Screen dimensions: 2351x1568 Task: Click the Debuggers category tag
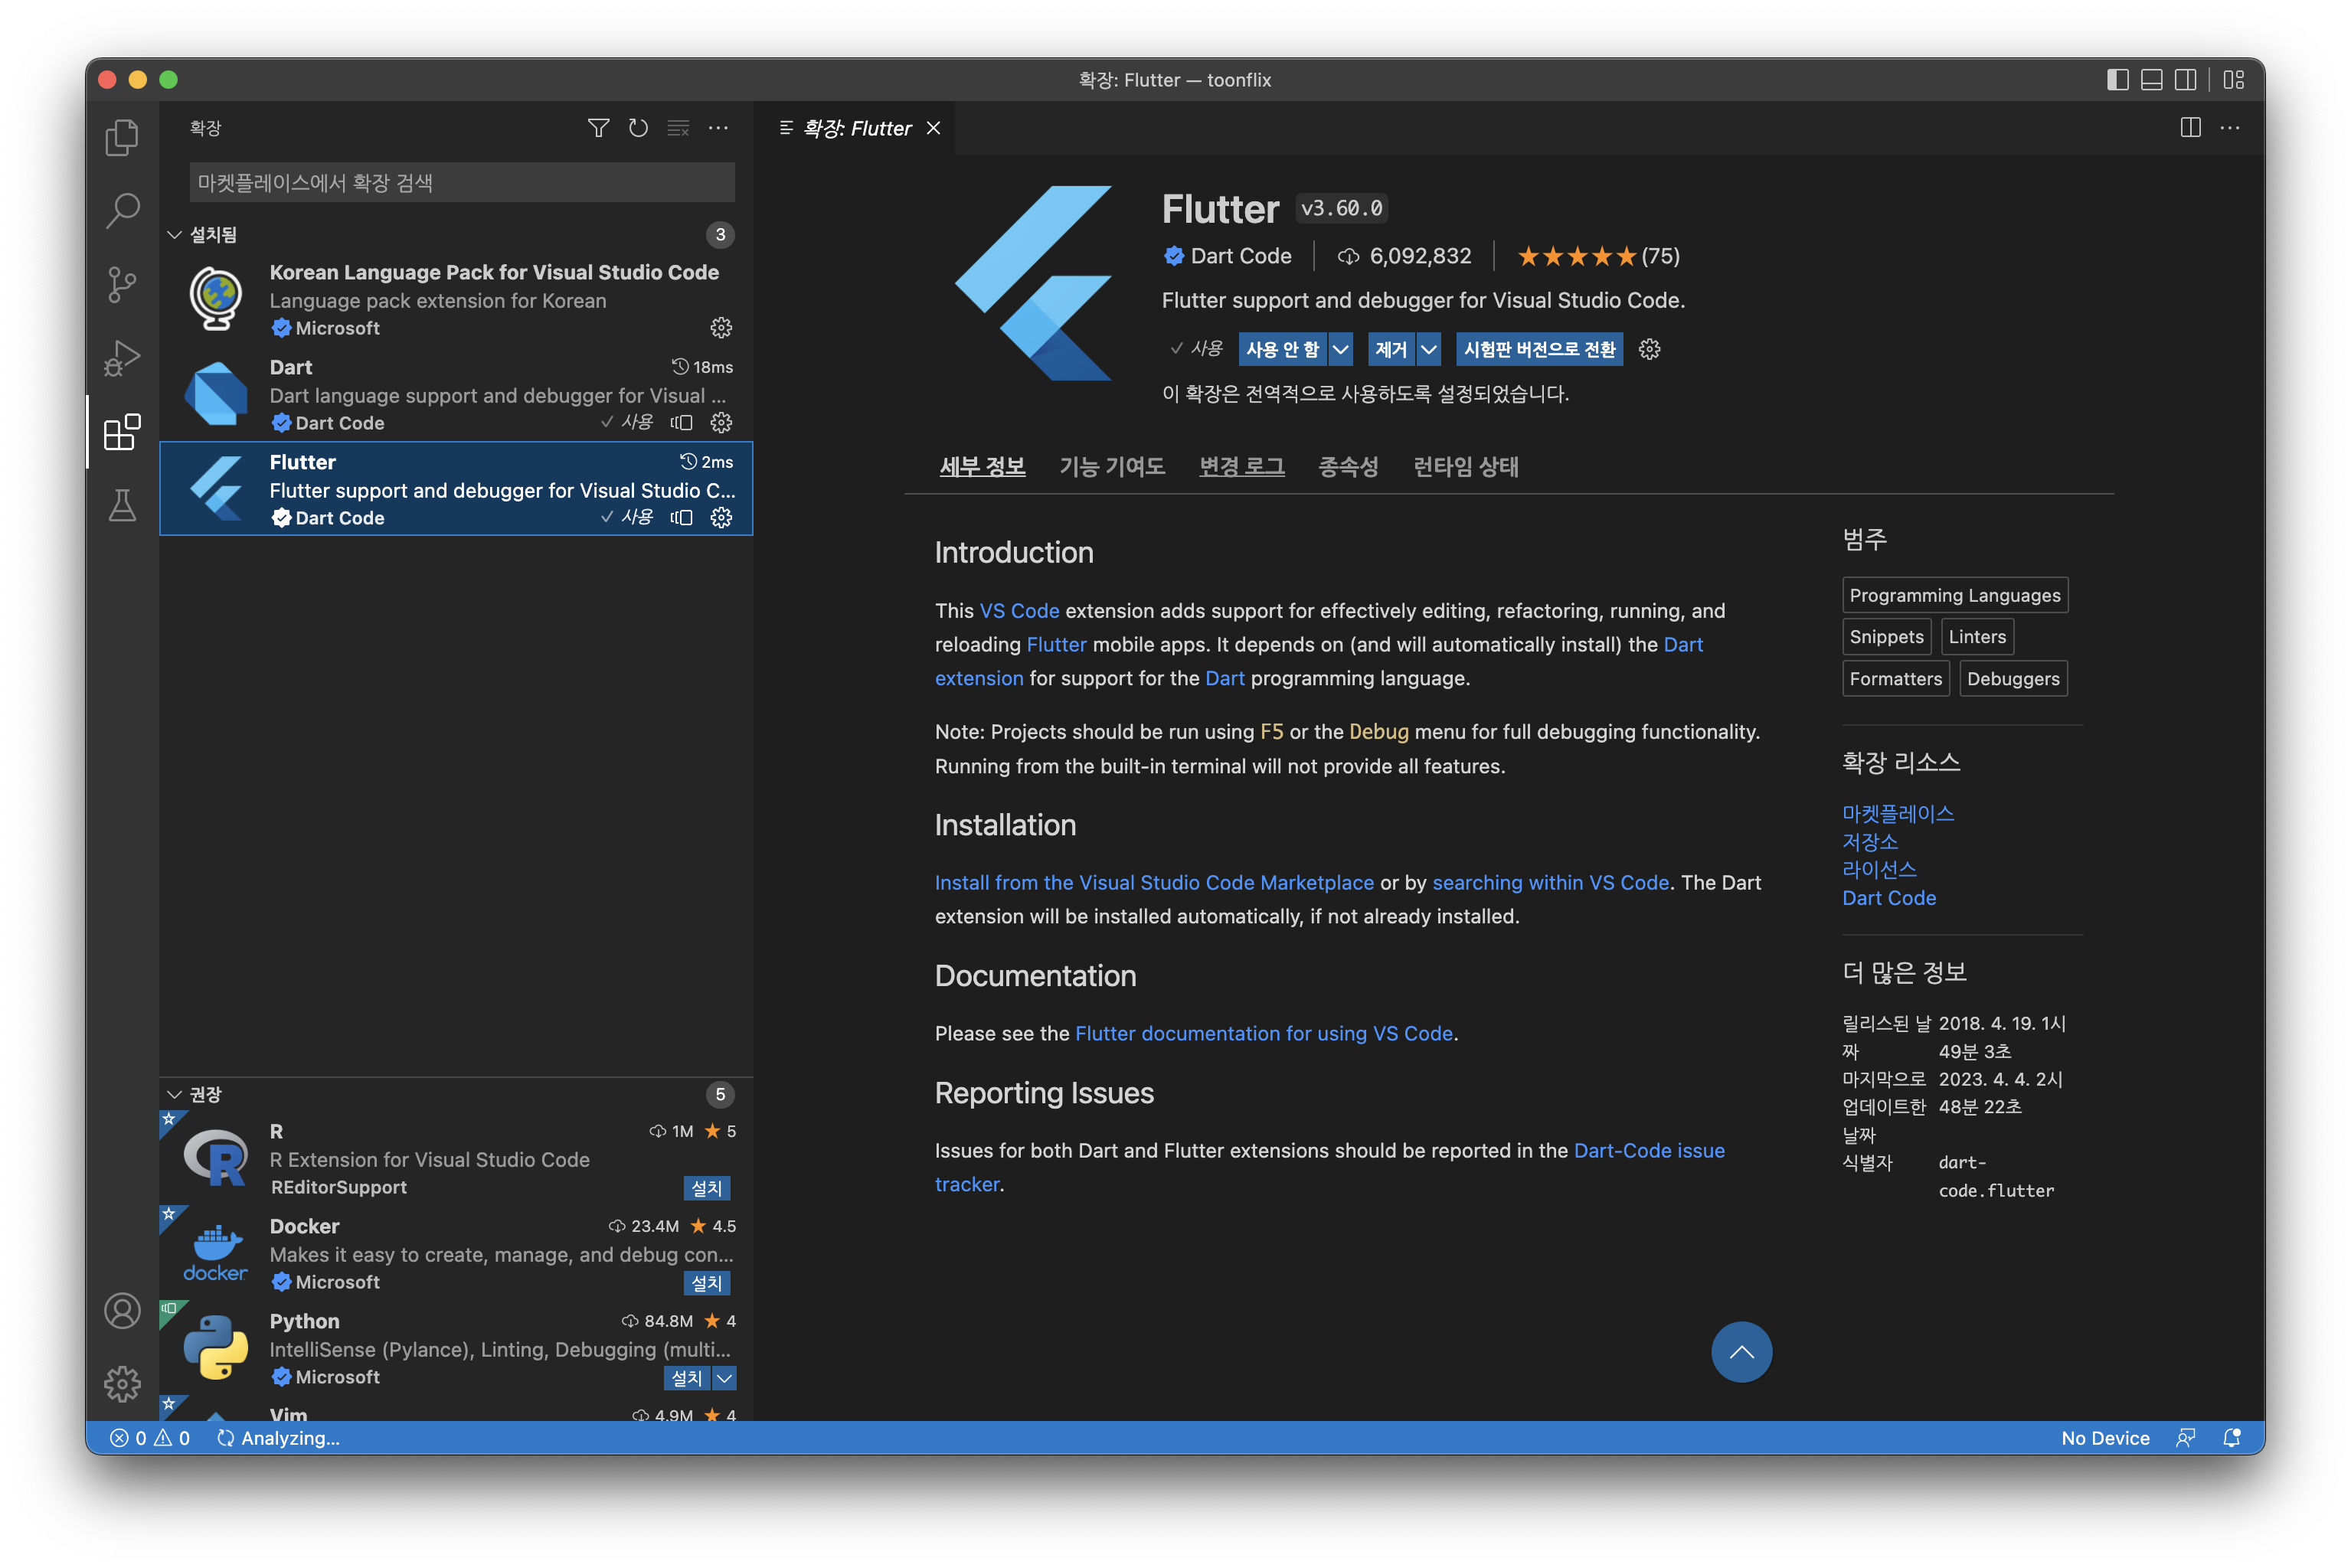coord(2012,679)
